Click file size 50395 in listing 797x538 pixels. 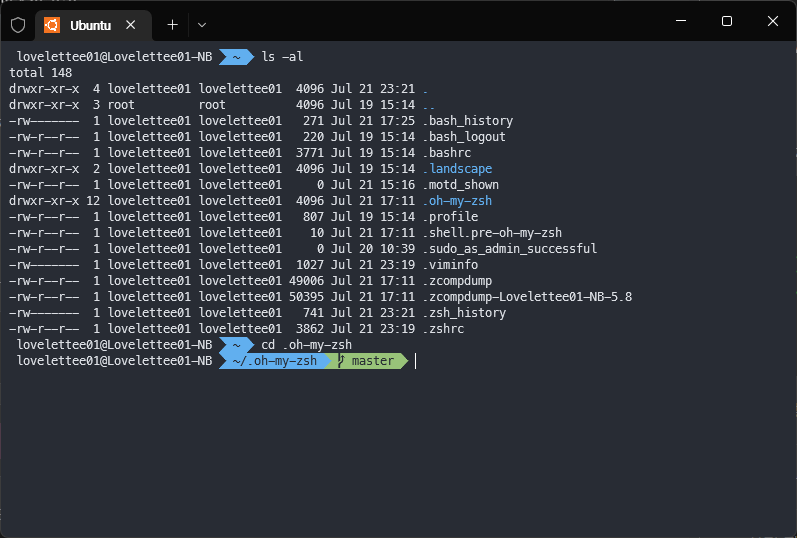[306, 297]
